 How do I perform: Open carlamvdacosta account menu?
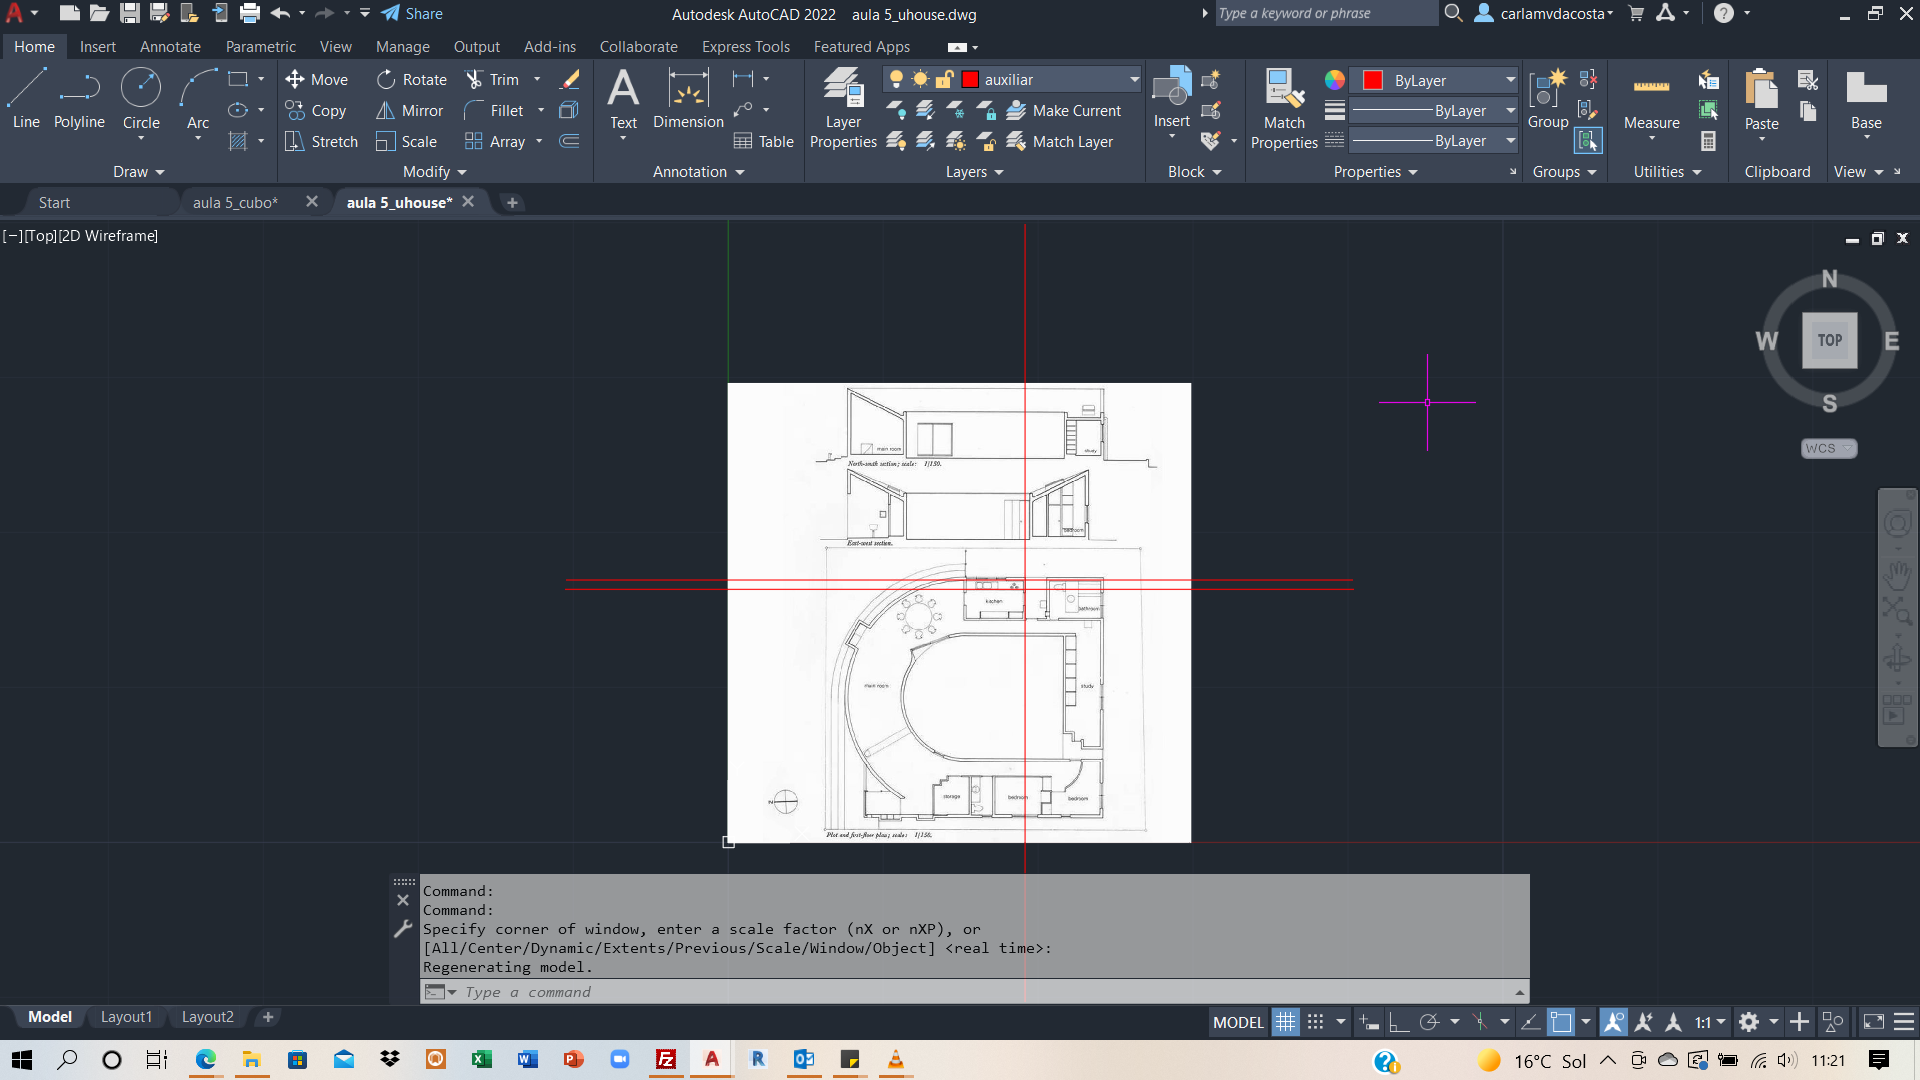tap(1544, 14)
